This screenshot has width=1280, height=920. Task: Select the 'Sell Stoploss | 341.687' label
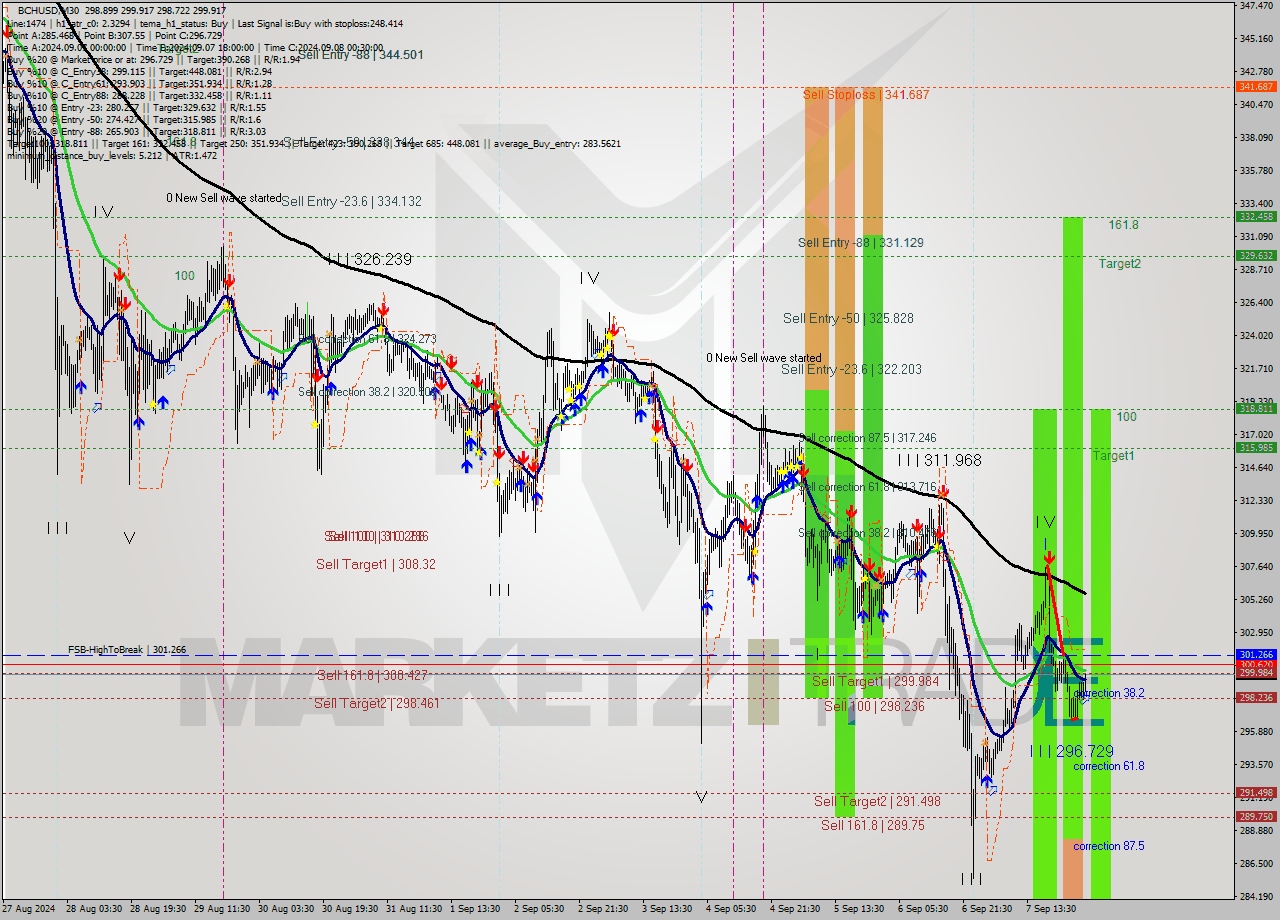point(866,95)
